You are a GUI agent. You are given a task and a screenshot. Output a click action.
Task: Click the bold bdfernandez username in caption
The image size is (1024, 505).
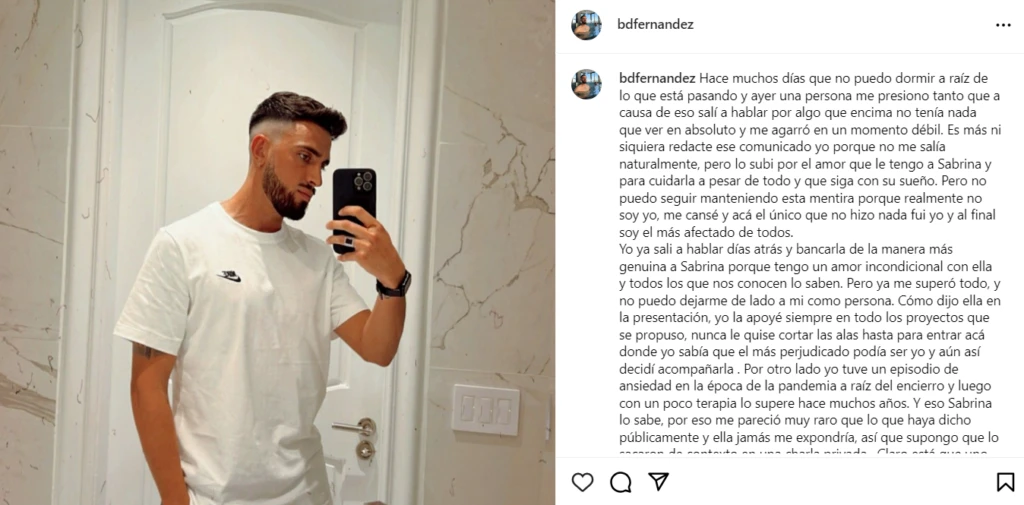click(657, 78)
